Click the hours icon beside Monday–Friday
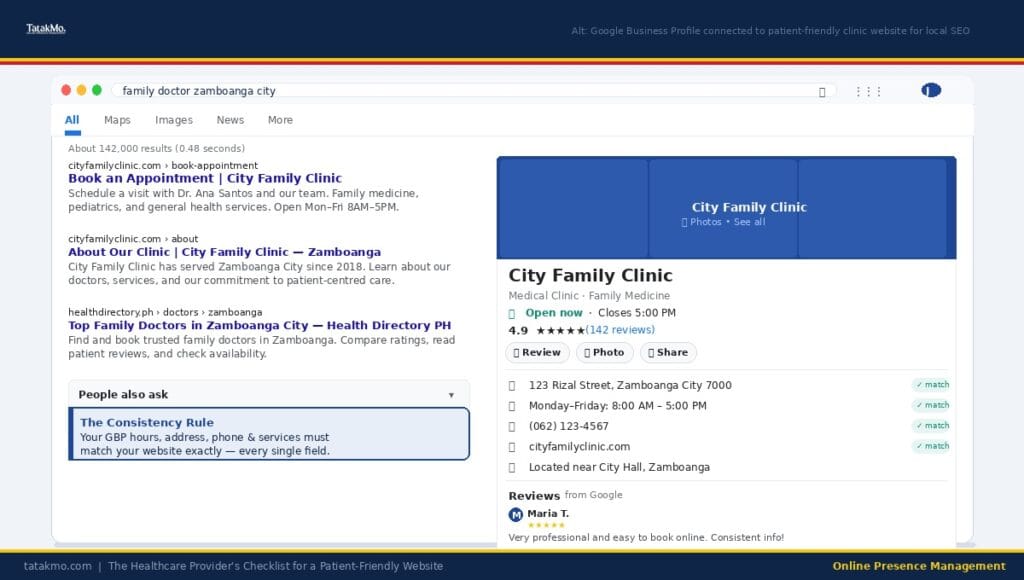The height and width of the screenshot is (580, 1024). pyautogui.click(x=512, y=406)
